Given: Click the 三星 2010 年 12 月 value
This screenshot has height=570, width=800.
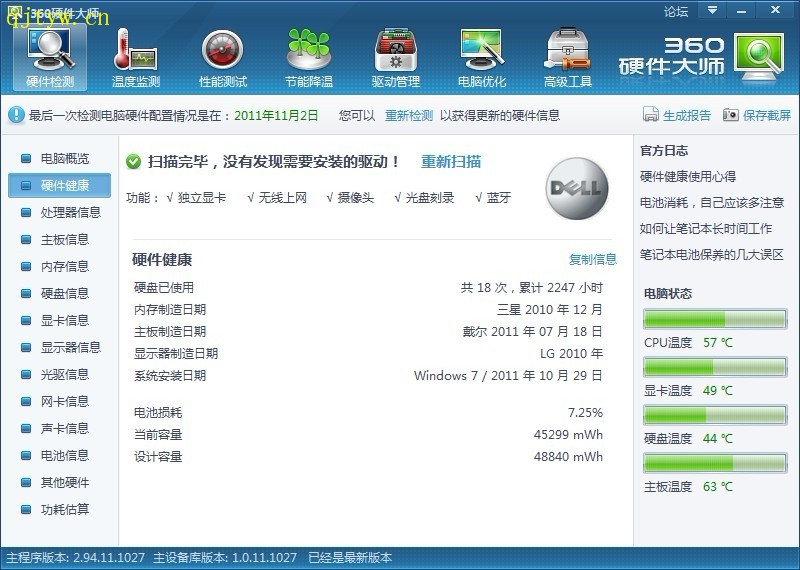Looking at the screenshot, I should coord(549,310).
